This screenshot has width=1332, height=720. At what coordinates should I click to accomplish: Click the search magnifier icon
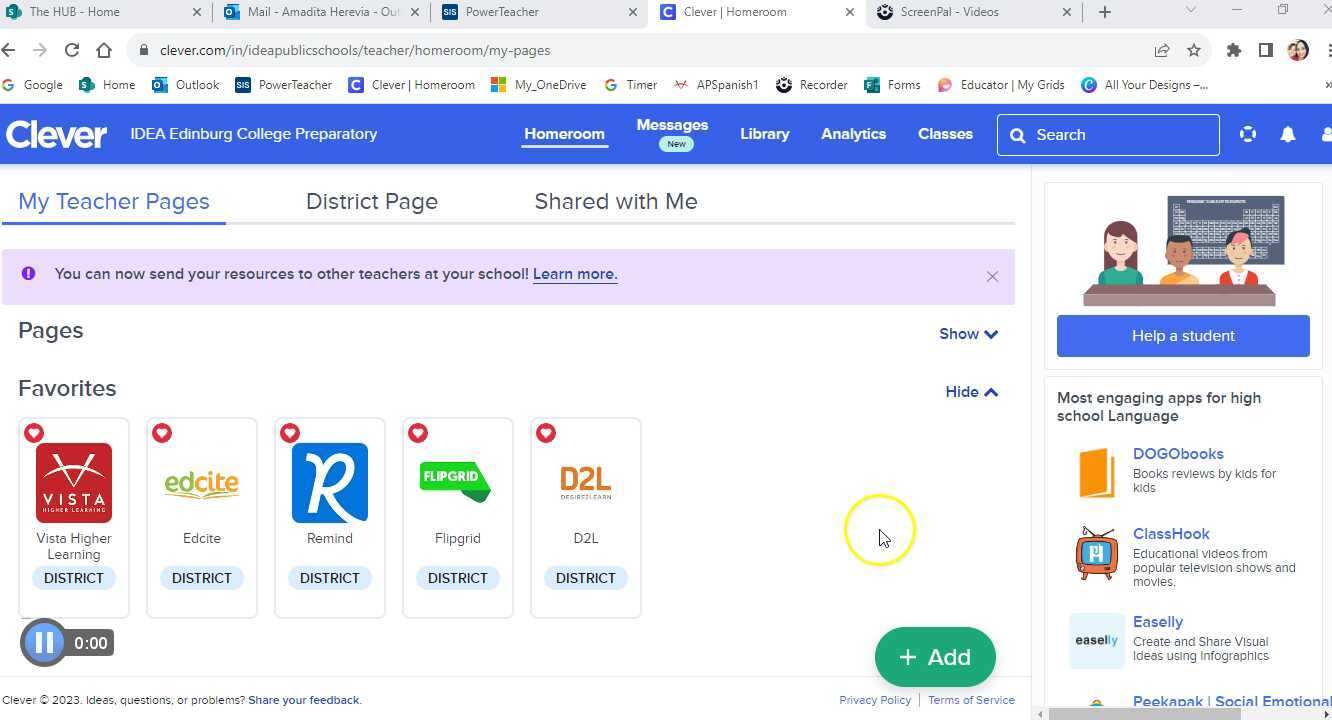(1018, 135)
